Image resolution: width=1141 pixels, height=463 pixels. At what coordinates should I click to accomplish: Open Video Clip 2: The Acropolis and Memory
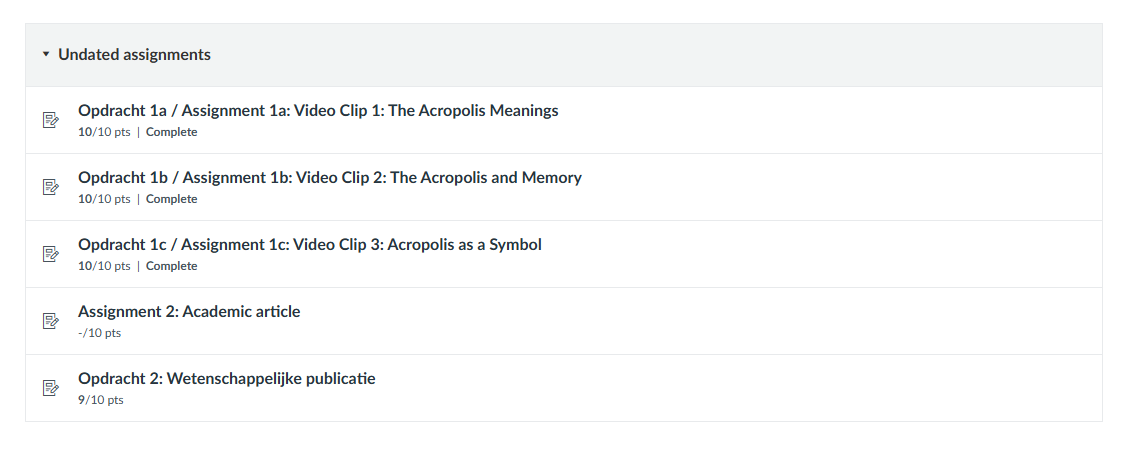[329, 178]
